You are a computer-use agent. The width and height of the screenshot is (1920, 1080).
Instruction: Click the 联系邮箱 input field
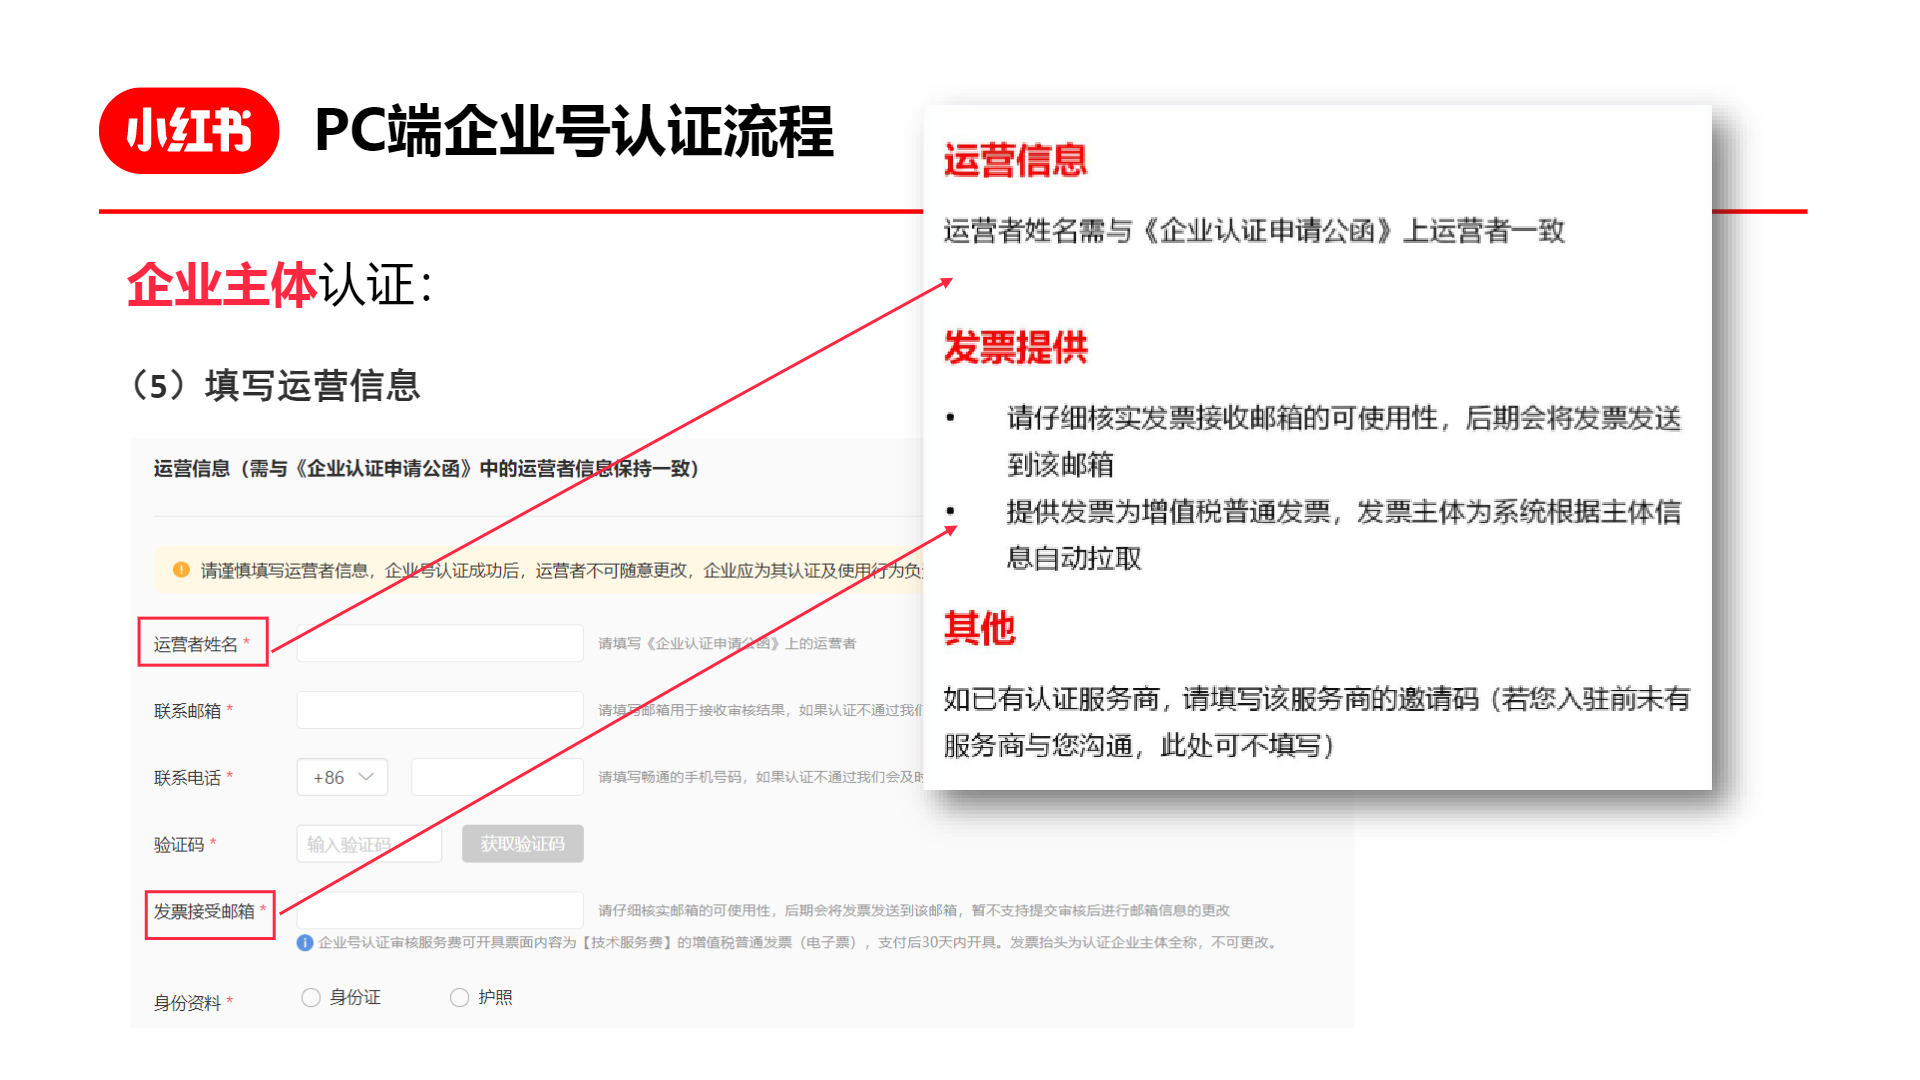(440, 710)
